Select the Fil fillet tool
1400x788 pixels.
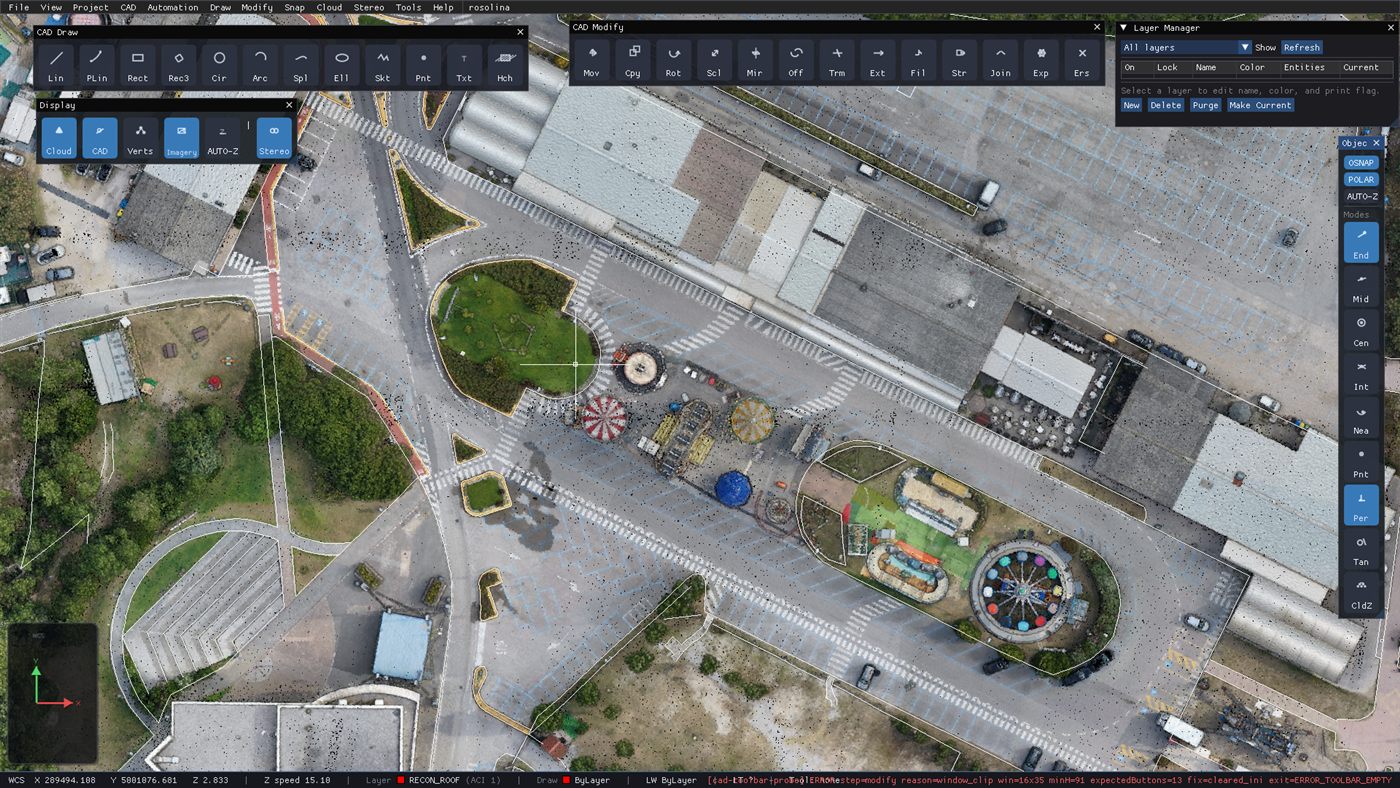tap(919, 60)
